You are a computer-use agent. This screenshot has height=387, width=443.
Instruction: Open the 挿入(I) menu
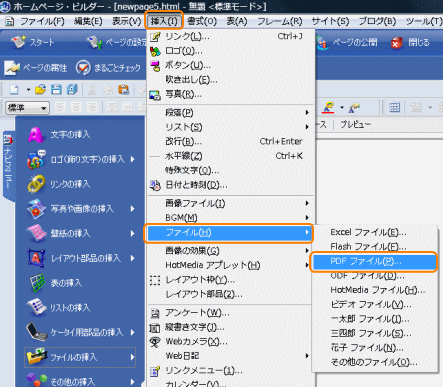[x=164, y=21]
